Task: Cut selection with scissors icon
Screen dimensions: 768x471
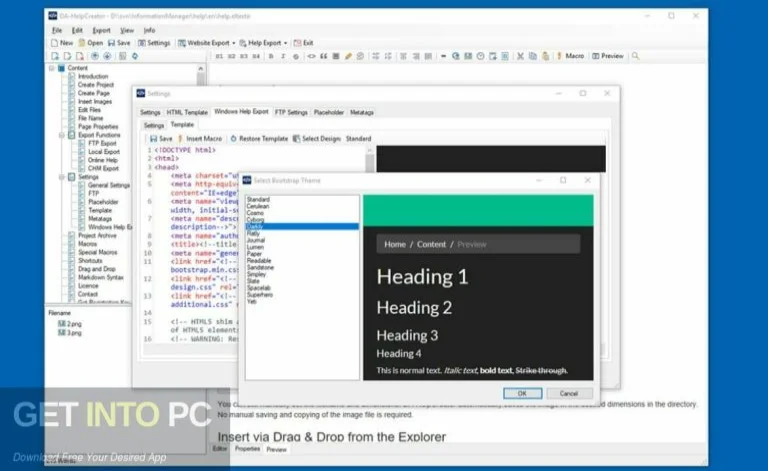Action: 520,56
